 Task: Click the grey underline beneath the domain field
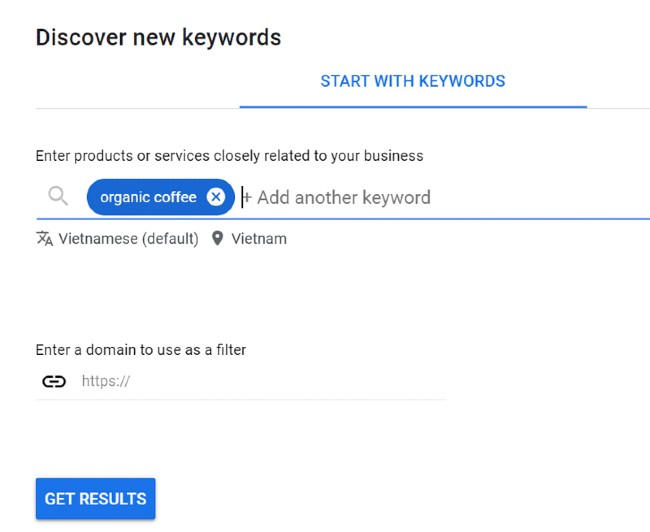click(240, 400)
